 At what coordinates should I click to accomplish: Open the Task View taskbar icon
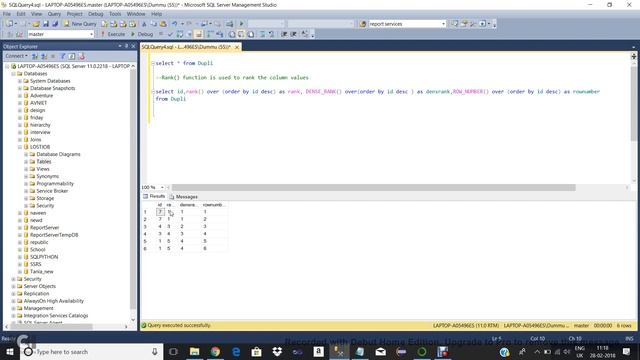[173, 352]
